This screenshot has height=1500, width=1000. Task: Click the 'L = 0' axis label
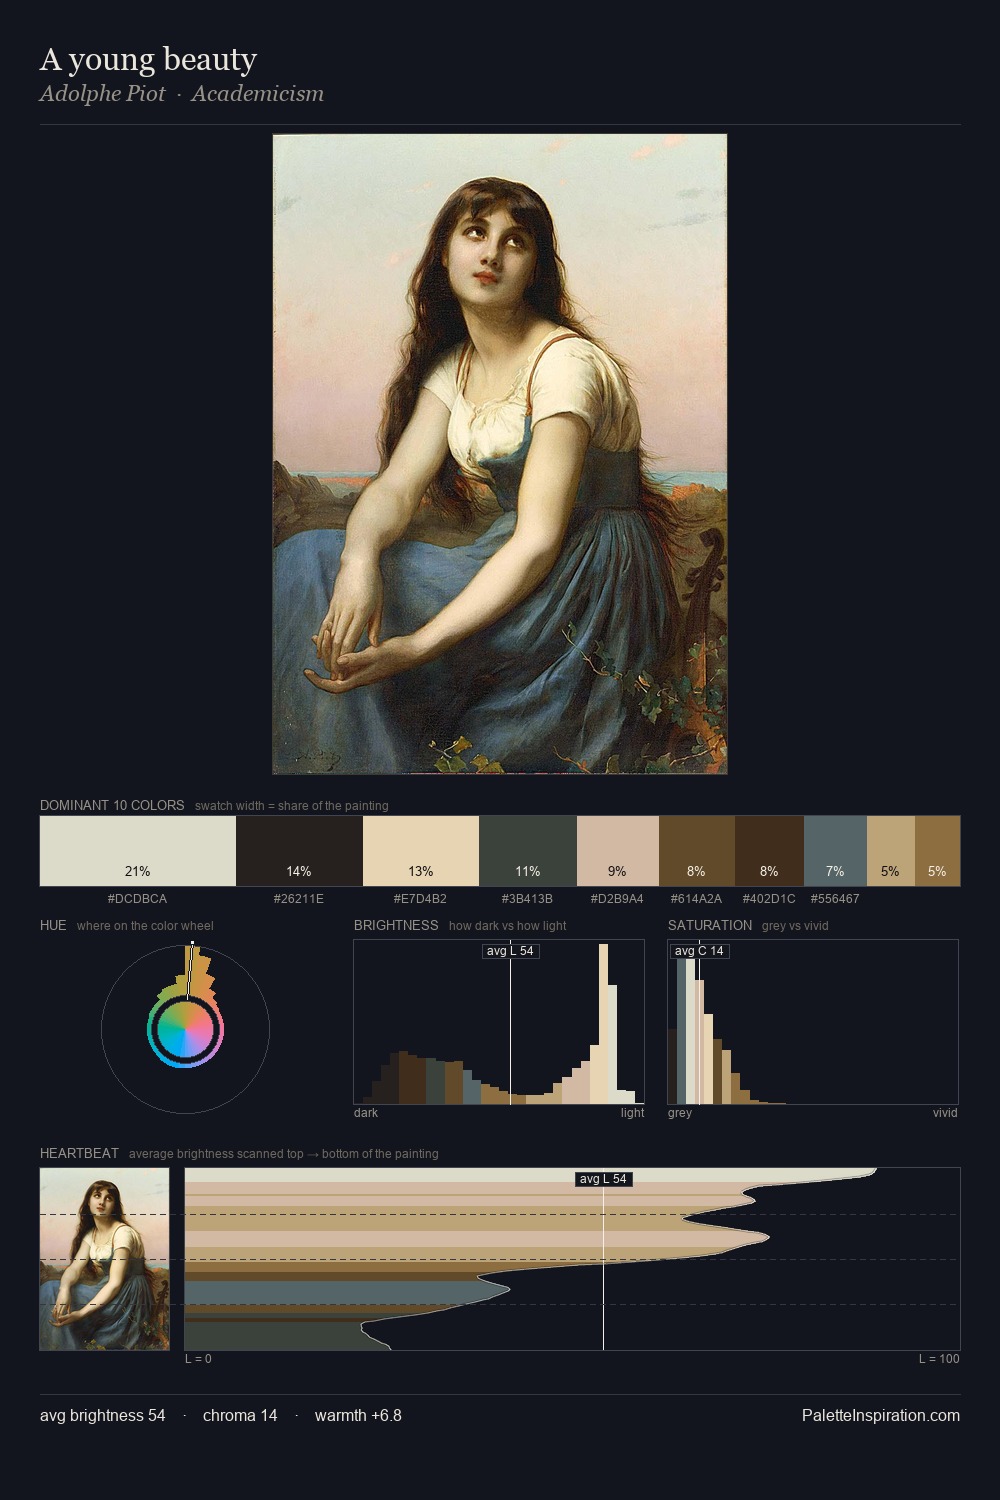pyautogui.click(x=198, y=1359)
